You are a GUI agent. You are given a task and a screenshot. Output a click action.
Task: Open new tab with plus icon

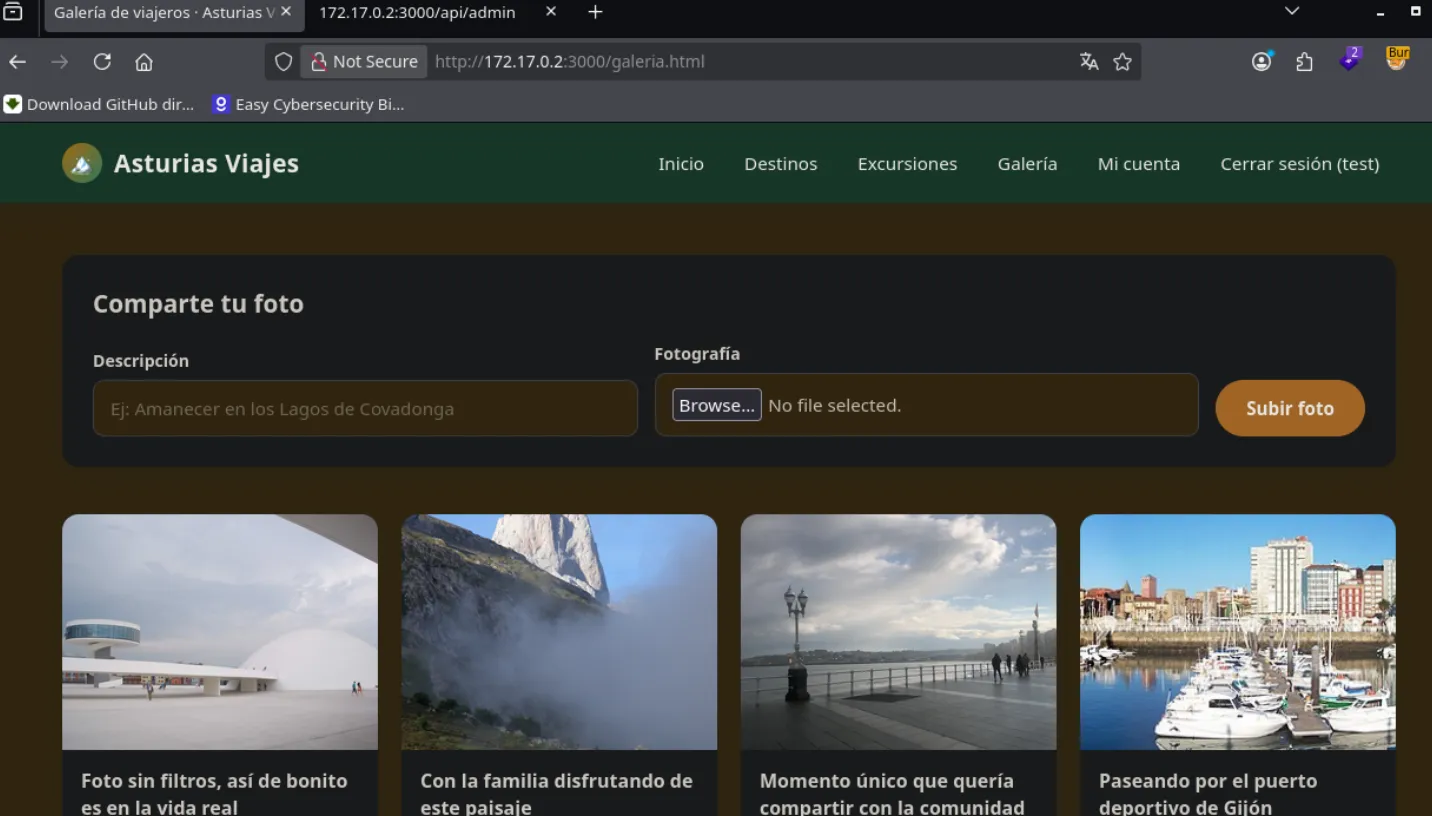coord(595,12)
